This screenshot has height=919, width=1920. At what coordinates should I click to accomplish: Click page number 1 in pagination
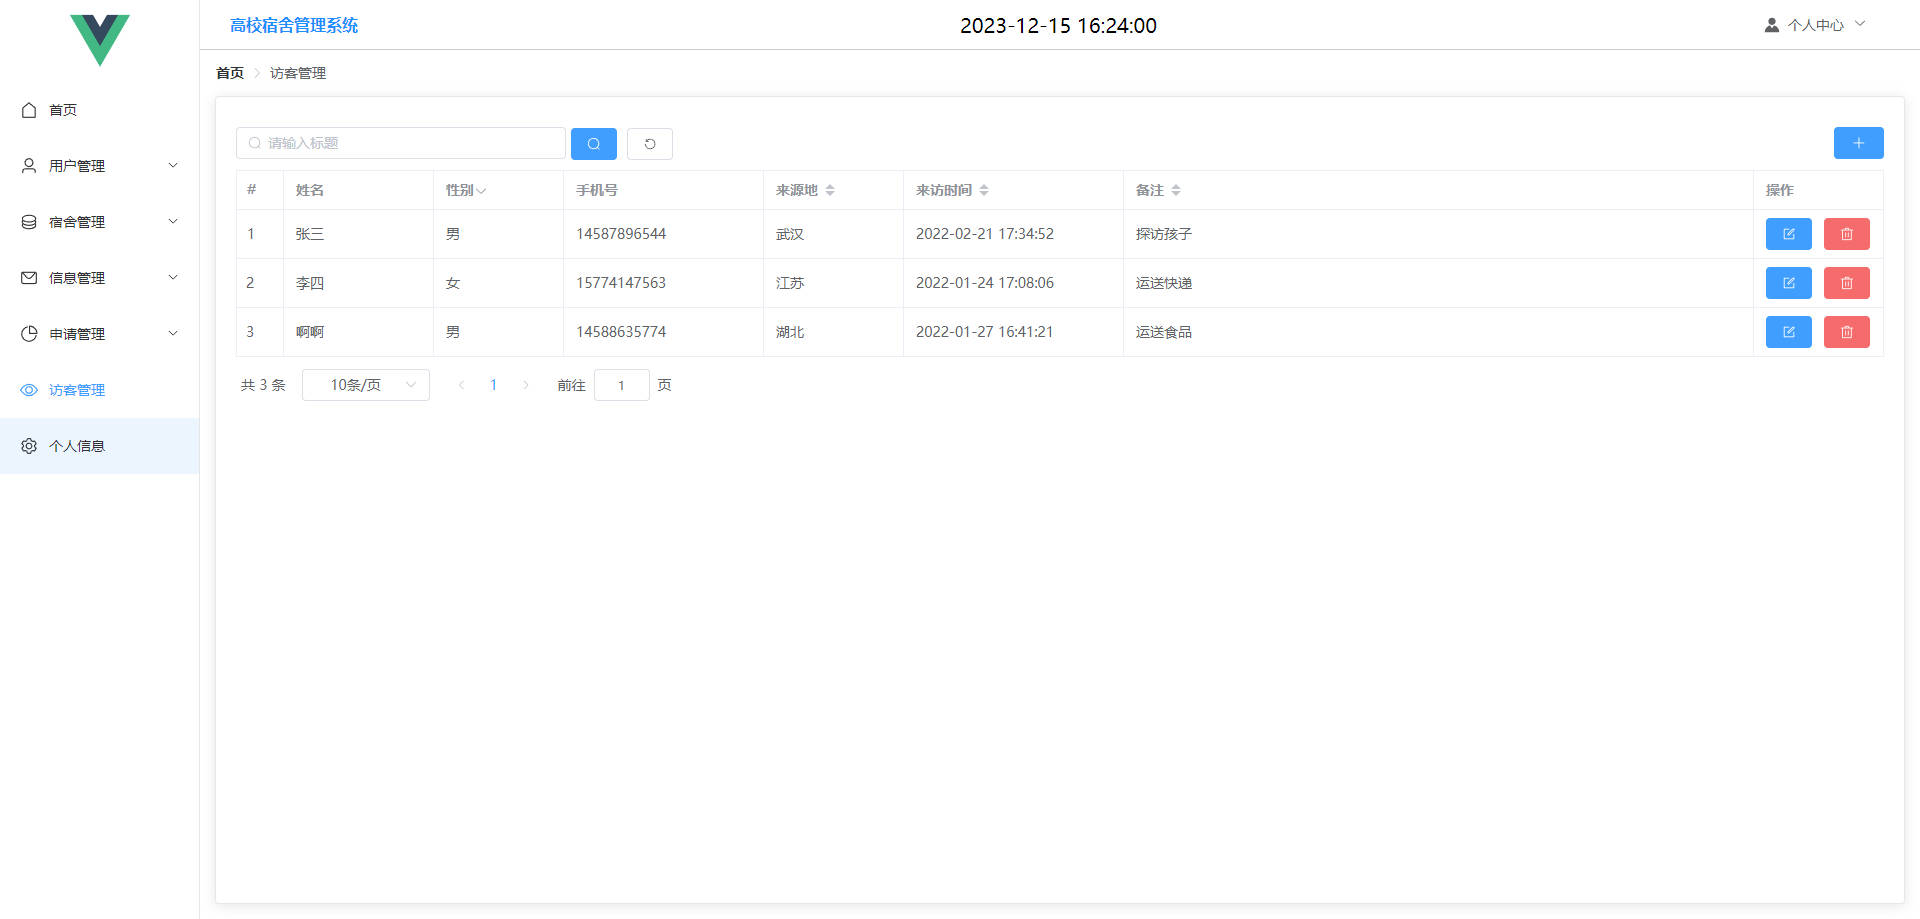pyautogui.click(x=493, y=385)
